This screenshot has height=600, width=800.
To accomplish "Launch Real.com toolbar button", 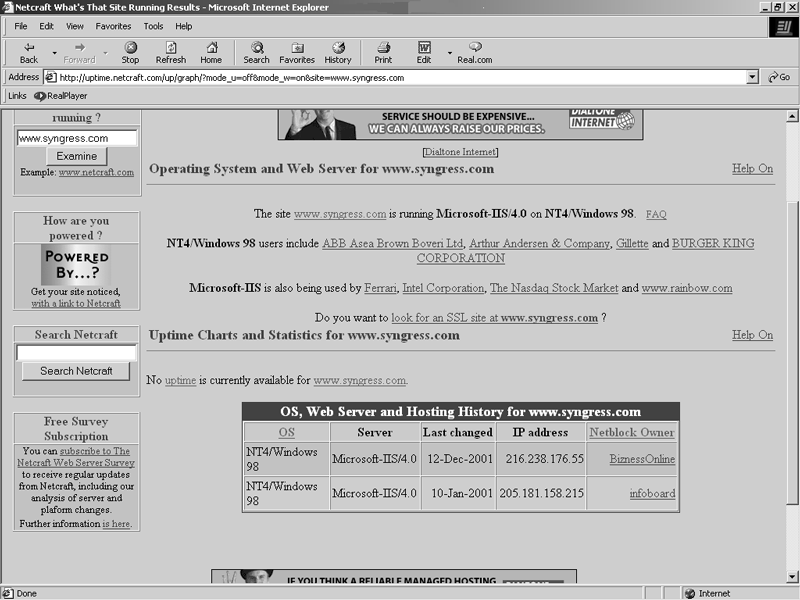I will [x=475, y=53].
